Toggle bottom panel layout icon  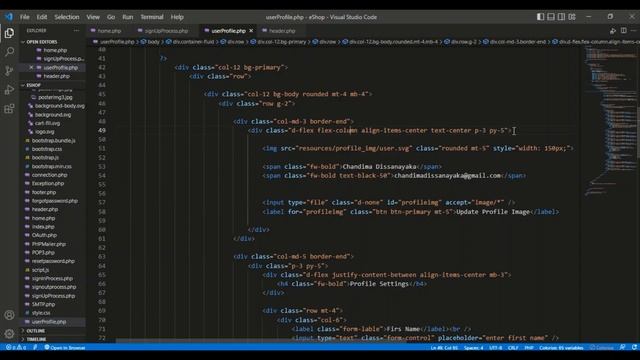(551, 17)
